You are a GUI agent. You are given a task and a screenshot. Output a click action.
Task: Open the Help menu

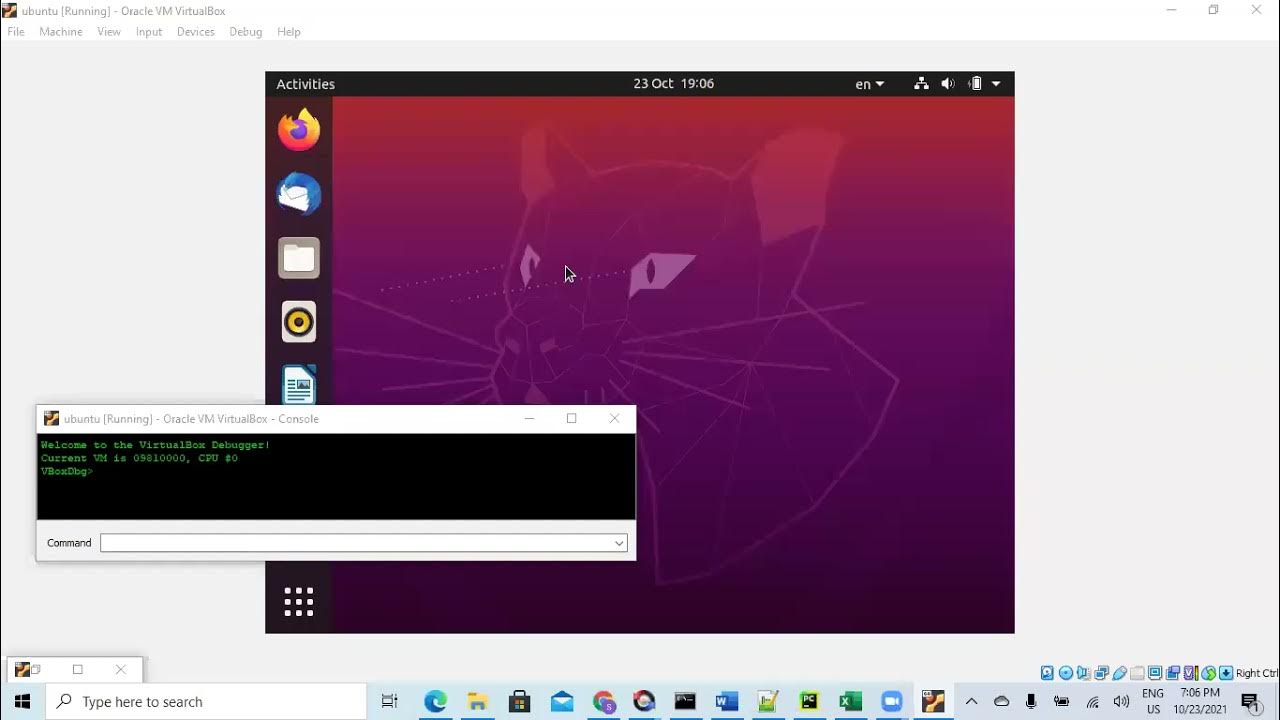click(289, 32)
